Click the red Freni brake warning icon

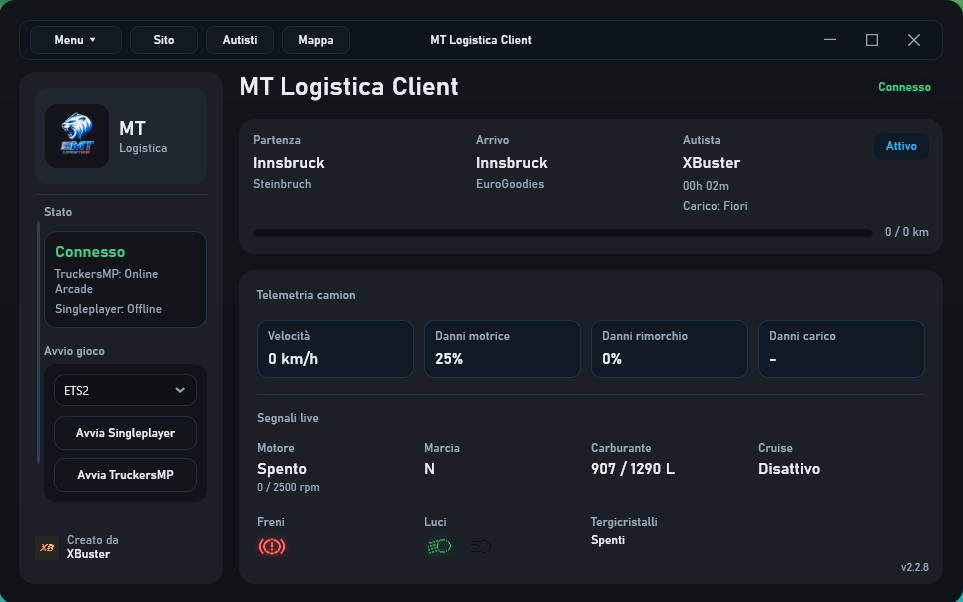pos(272,546)
